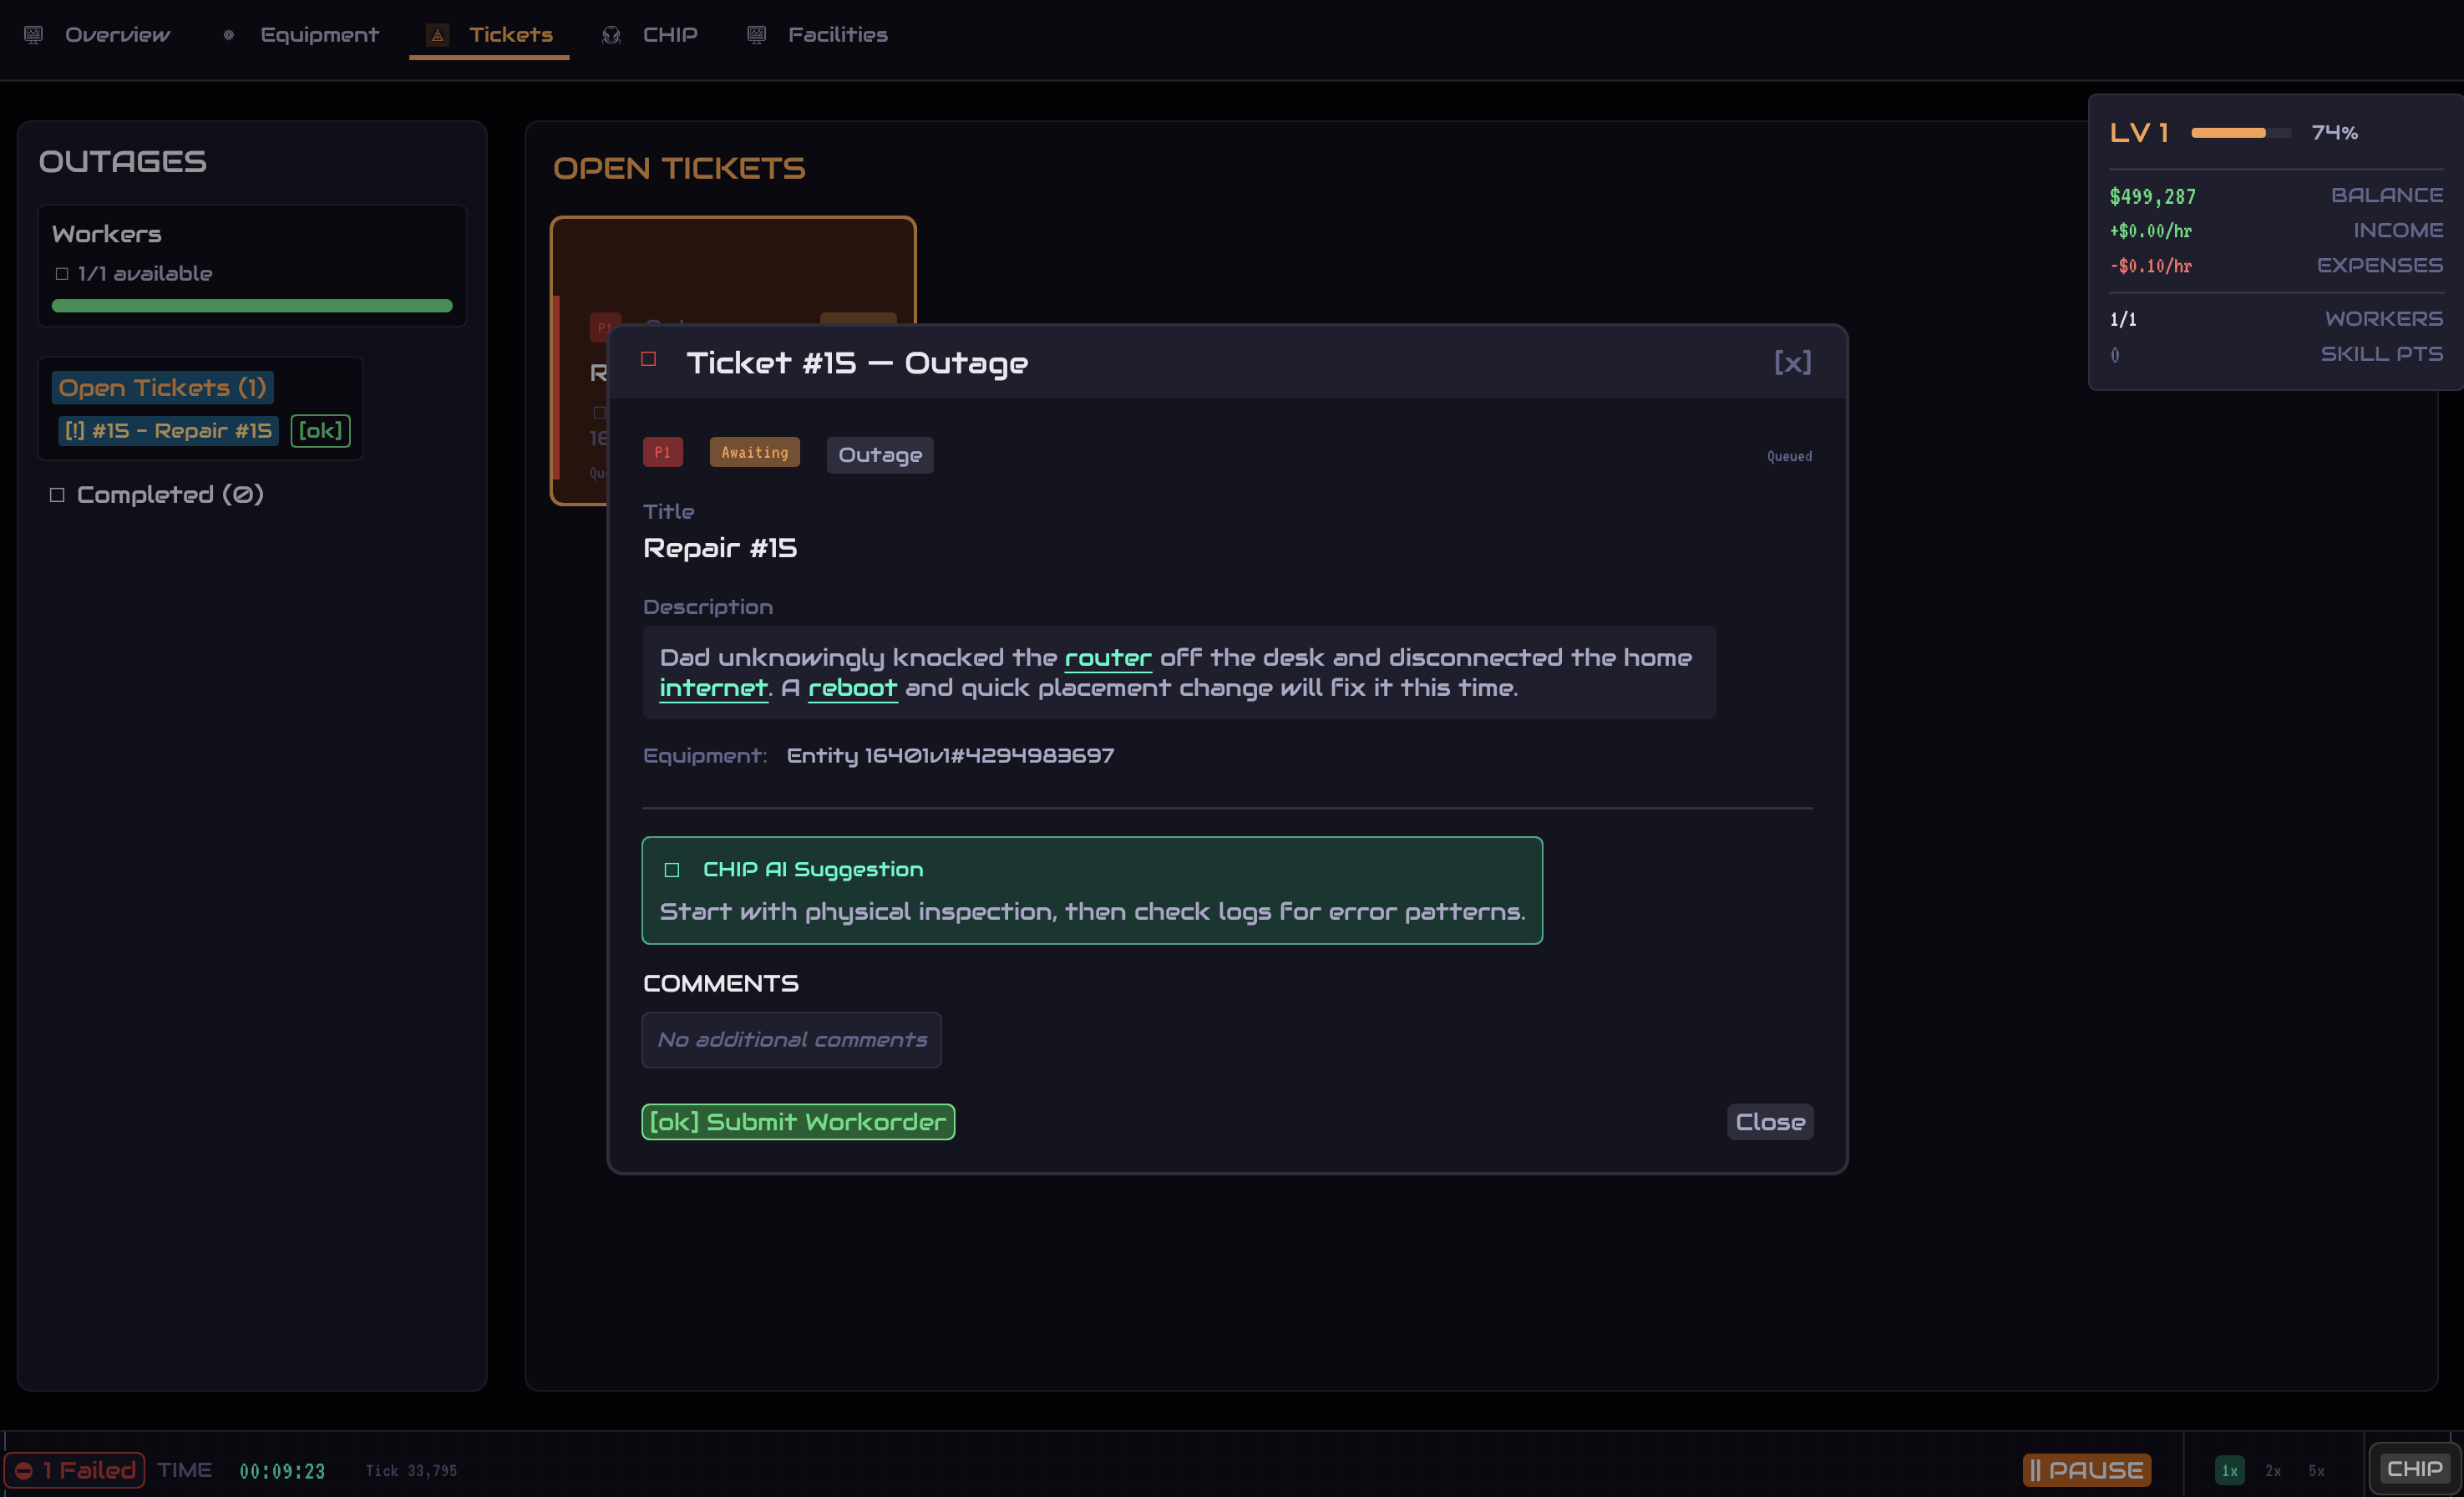The height and width of the screenshot is (1497, 2464).
Task: Switch to the Equipment tab
Action: 319,35
